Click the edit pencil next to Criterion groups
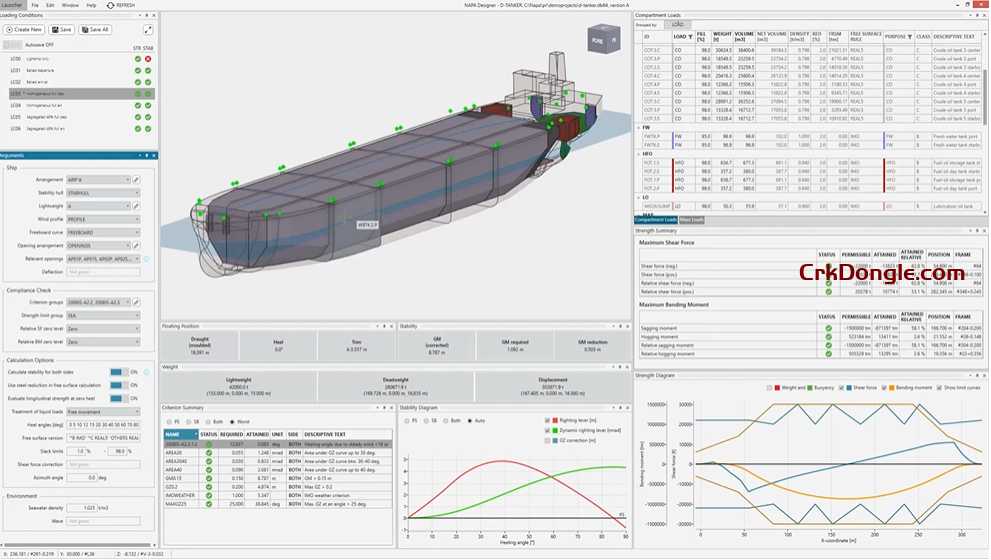The height and width of the screenshot is (560, 991). 136,302
